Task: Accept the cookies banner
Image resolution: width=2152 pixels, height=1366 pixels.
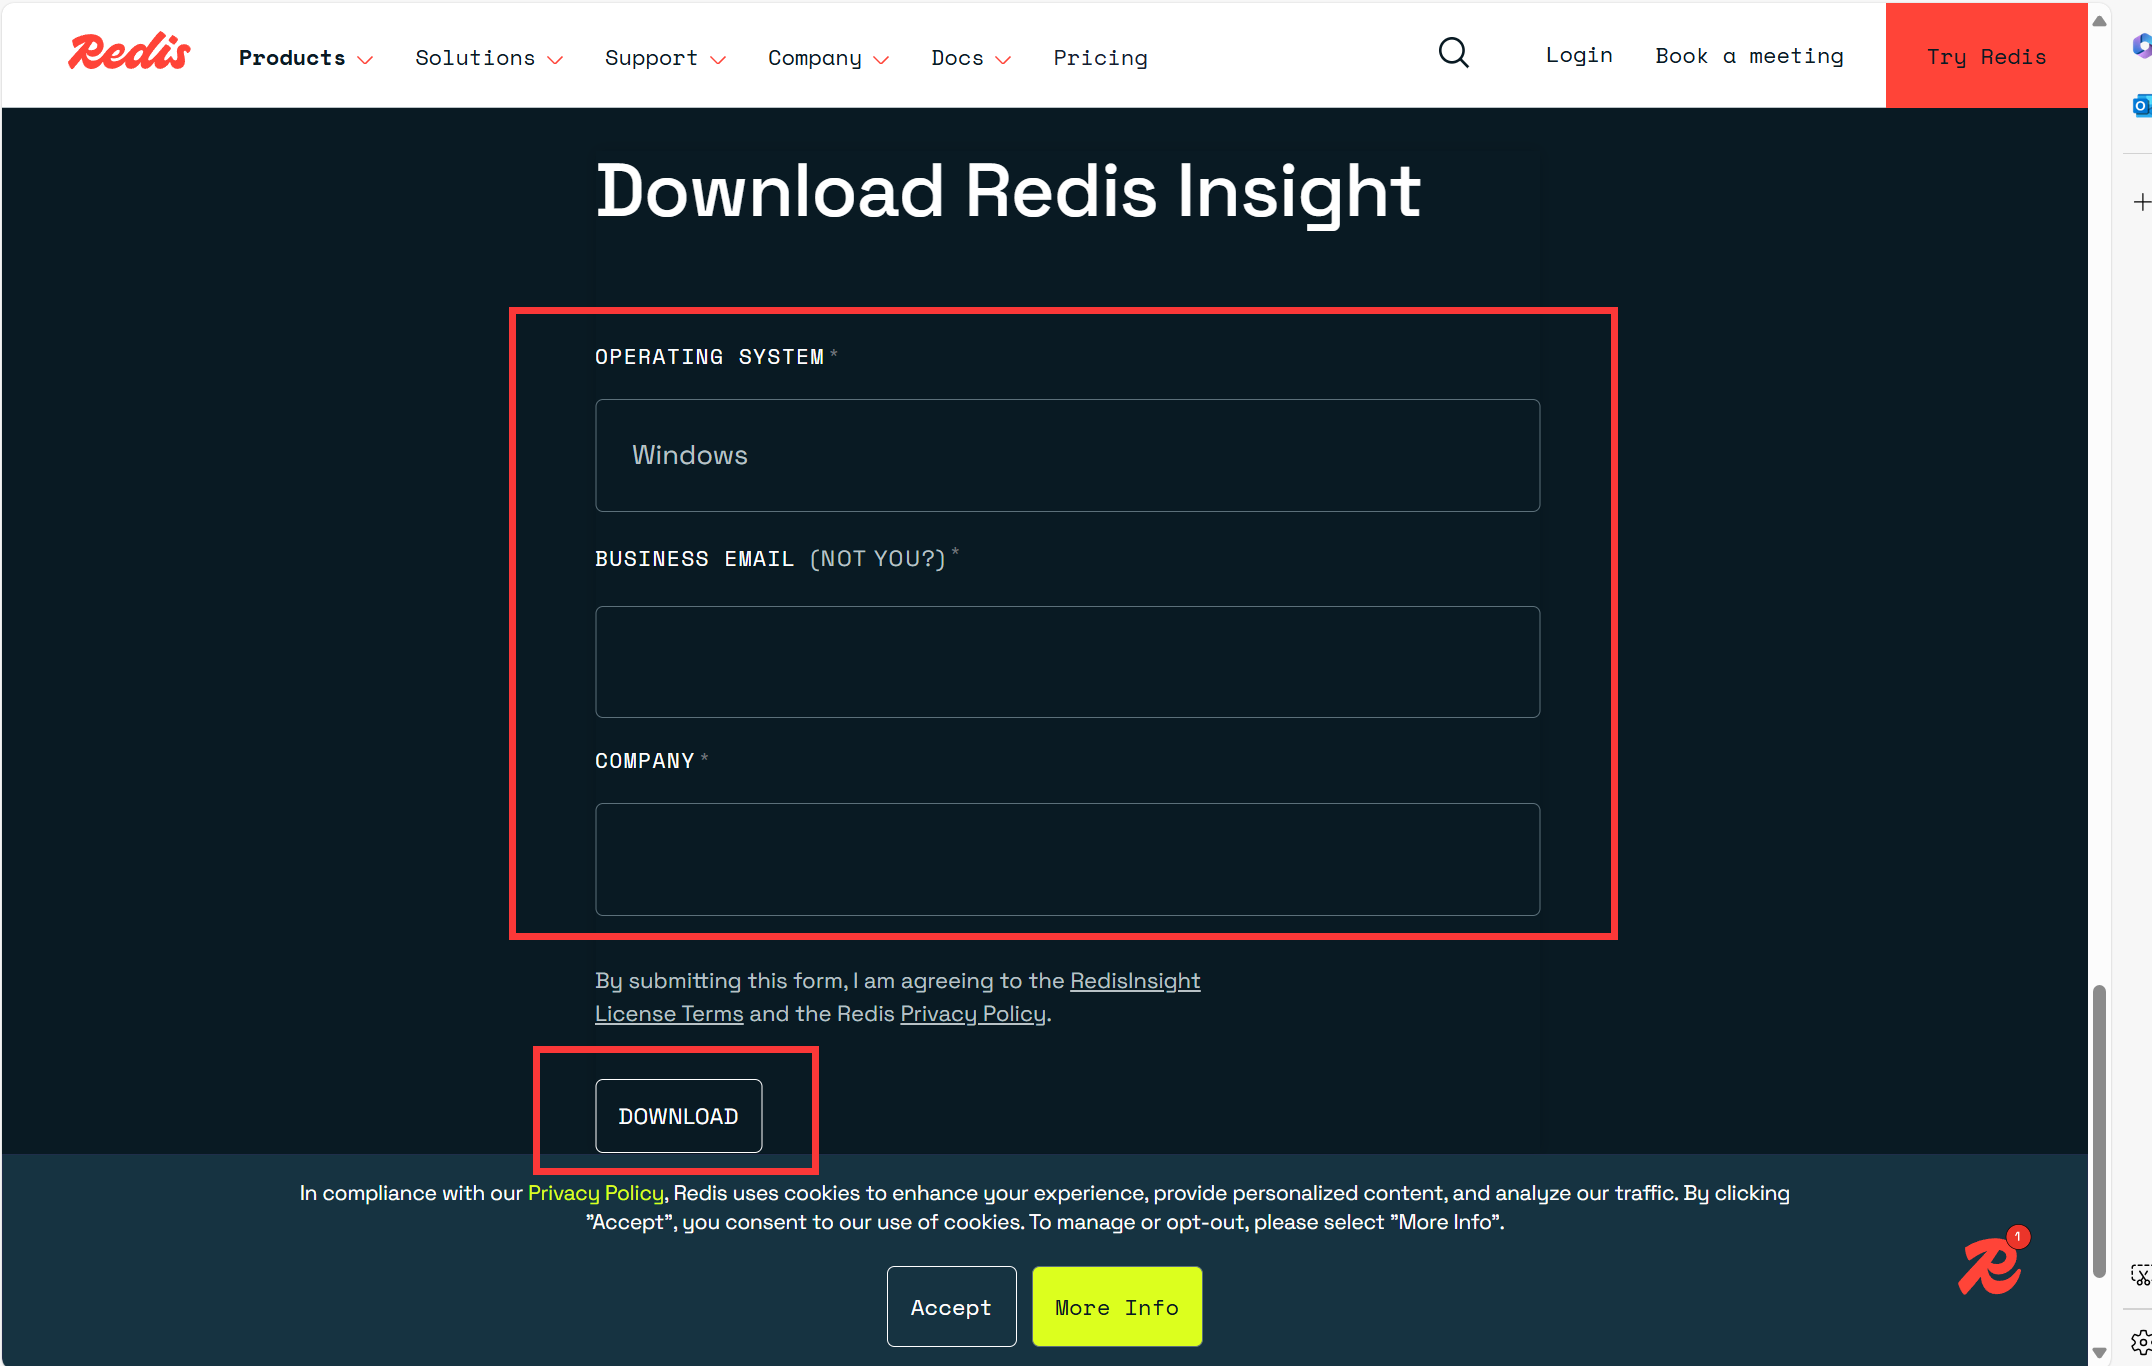Action: click(x=951, y=1307)
